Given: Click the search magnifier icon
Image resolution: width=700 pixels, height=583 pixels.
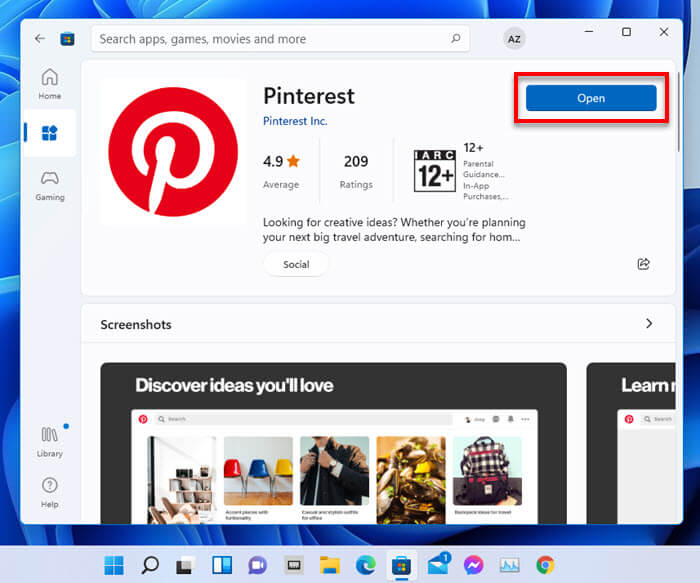Looking at the screenshot, I should [x=455, y=39].
